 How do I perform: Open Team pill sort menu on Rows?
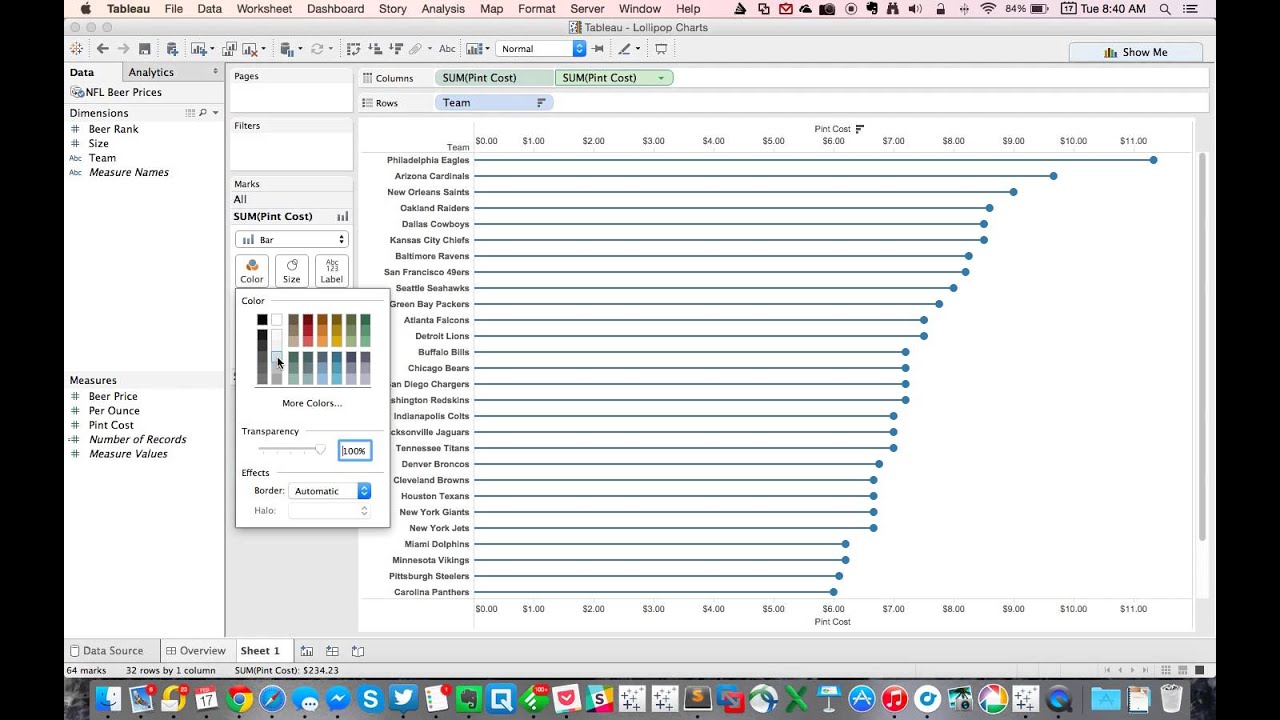[x=541, y=103]
